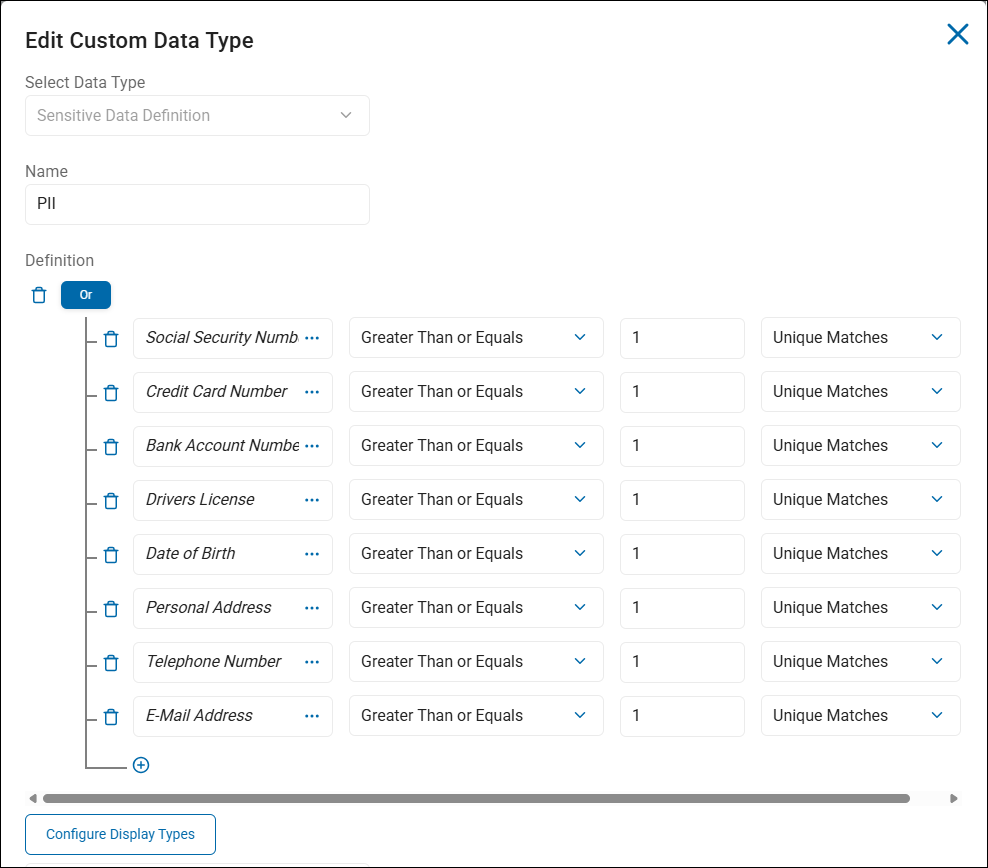Delete the entire Or condition group
The height and width of the screenshot is (868, 988).
38,294
